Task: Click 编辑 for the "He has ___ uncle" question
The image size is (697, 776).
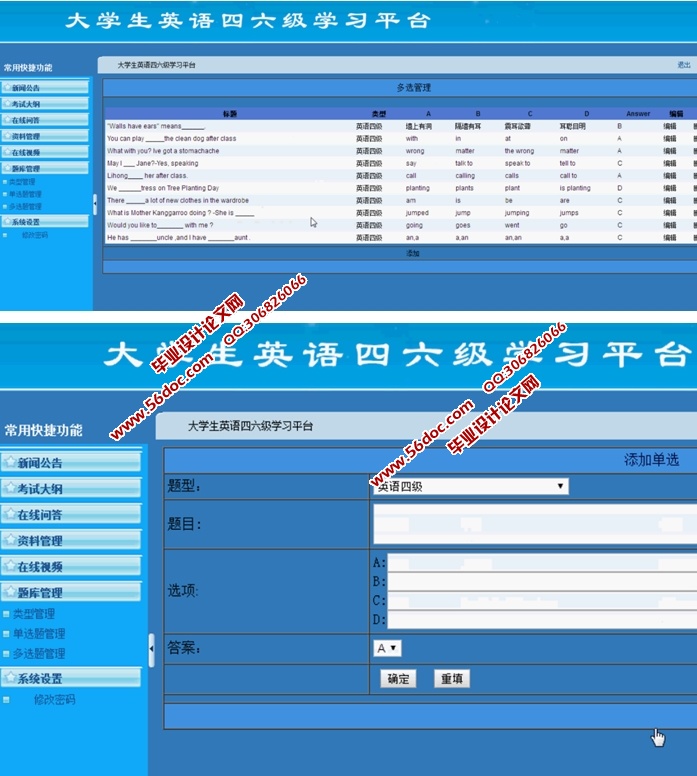Action: tap(670, 238)
